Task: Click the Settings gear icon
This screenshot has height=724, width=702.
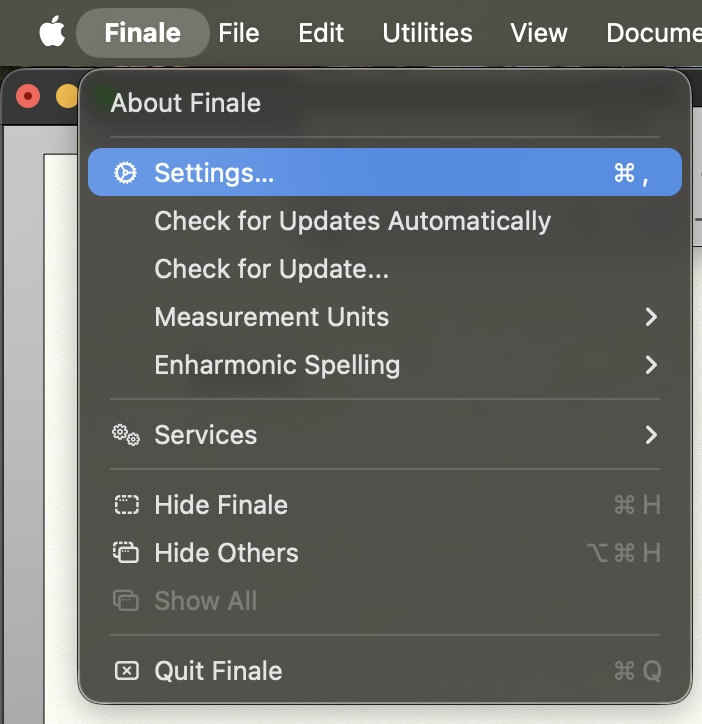Action: [125, 173]
